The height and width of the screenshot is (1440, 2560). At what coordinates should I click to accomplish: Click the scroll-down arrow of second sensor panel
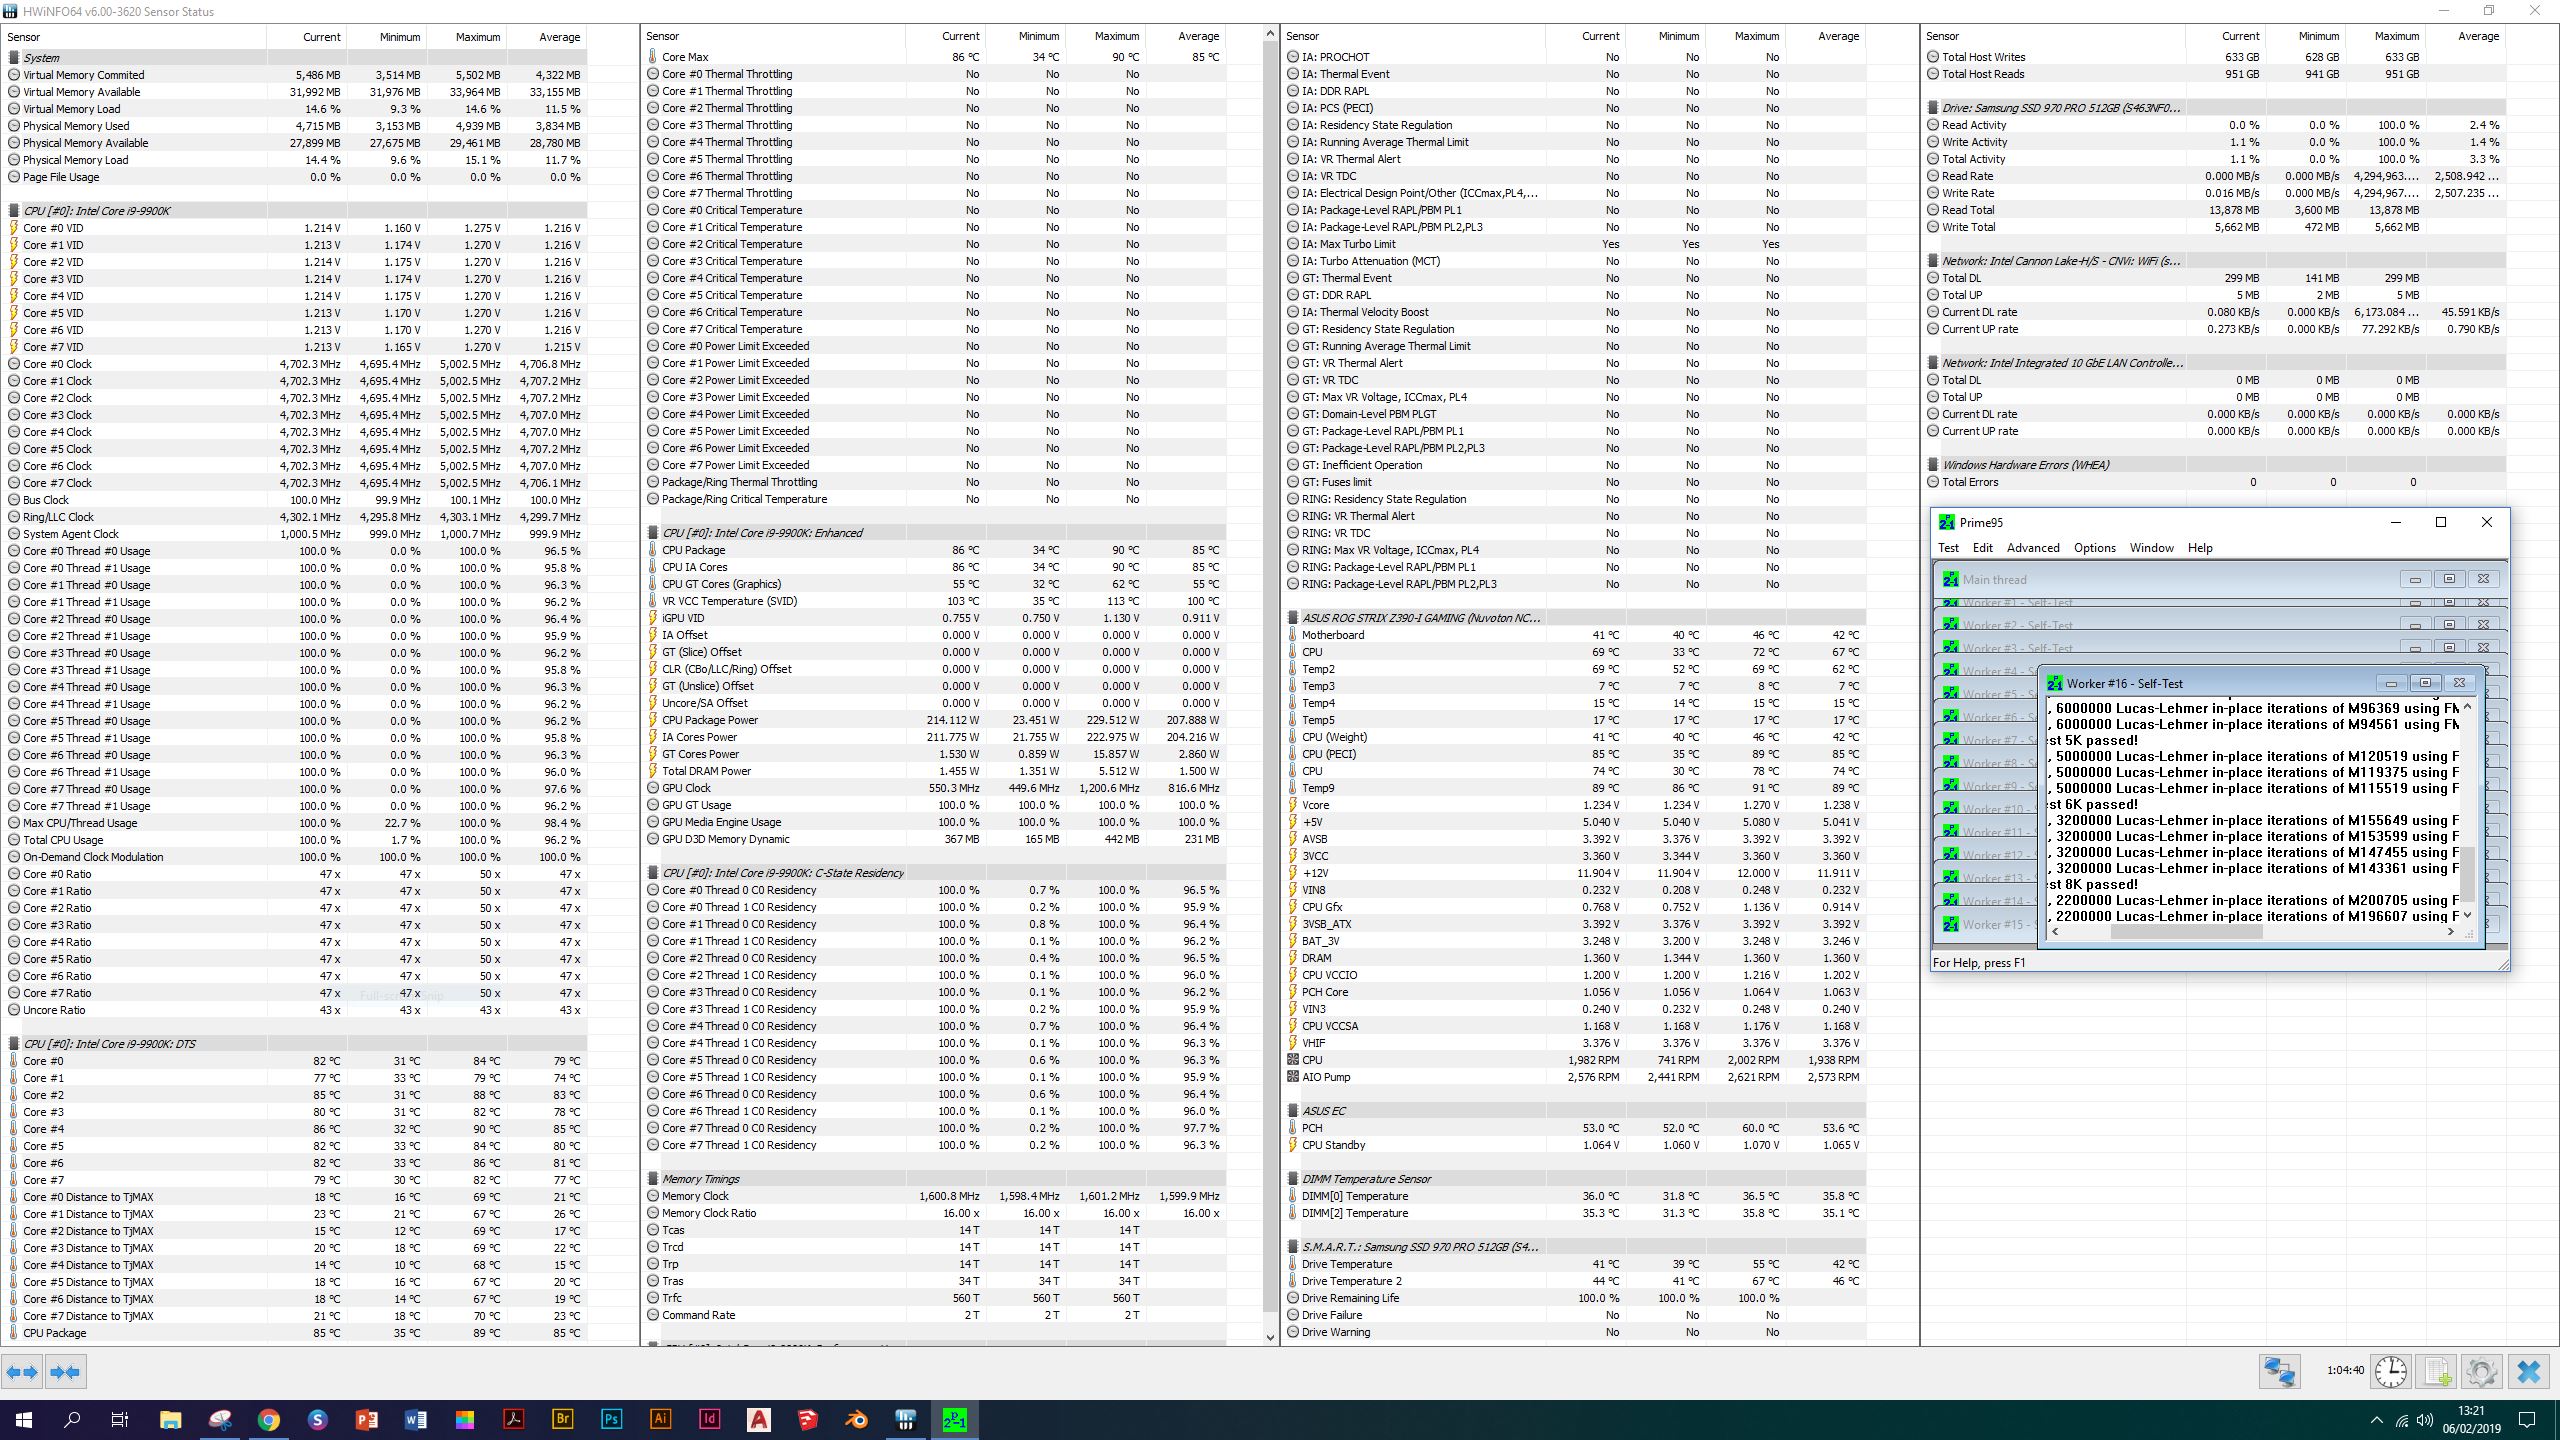[1270, 1337]
